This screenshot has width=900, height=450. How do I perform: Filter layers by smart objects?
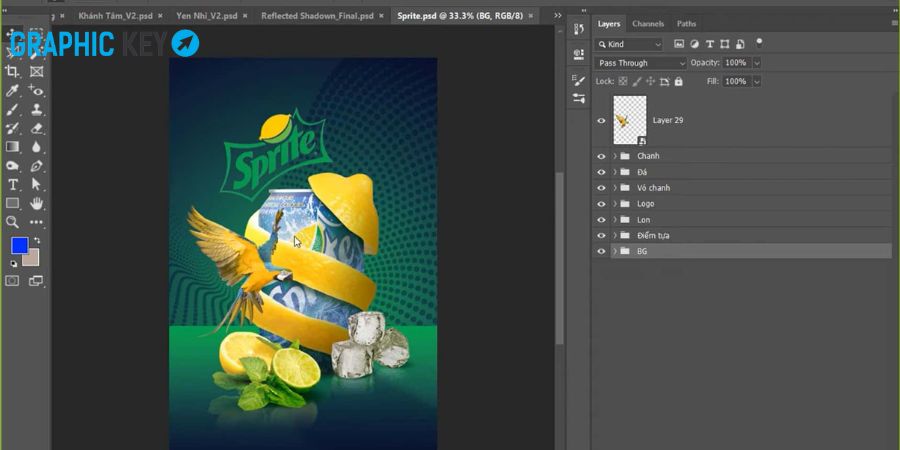click(x=740, y=44)
